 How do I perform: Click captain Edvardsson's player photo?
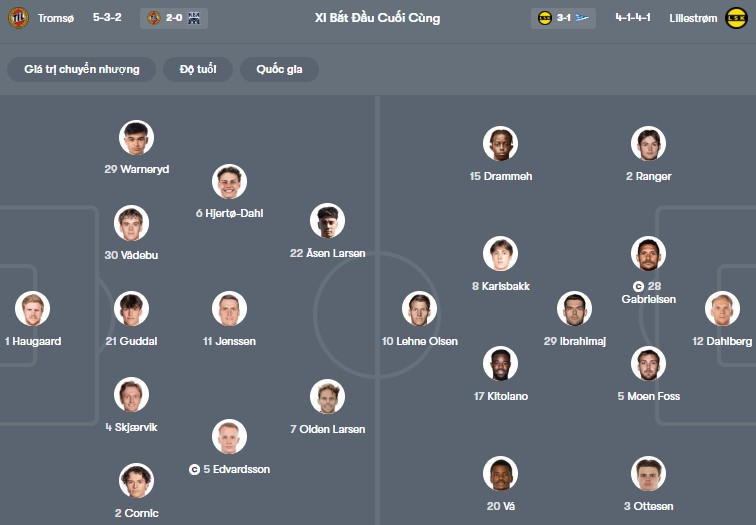tap(230, 437)
